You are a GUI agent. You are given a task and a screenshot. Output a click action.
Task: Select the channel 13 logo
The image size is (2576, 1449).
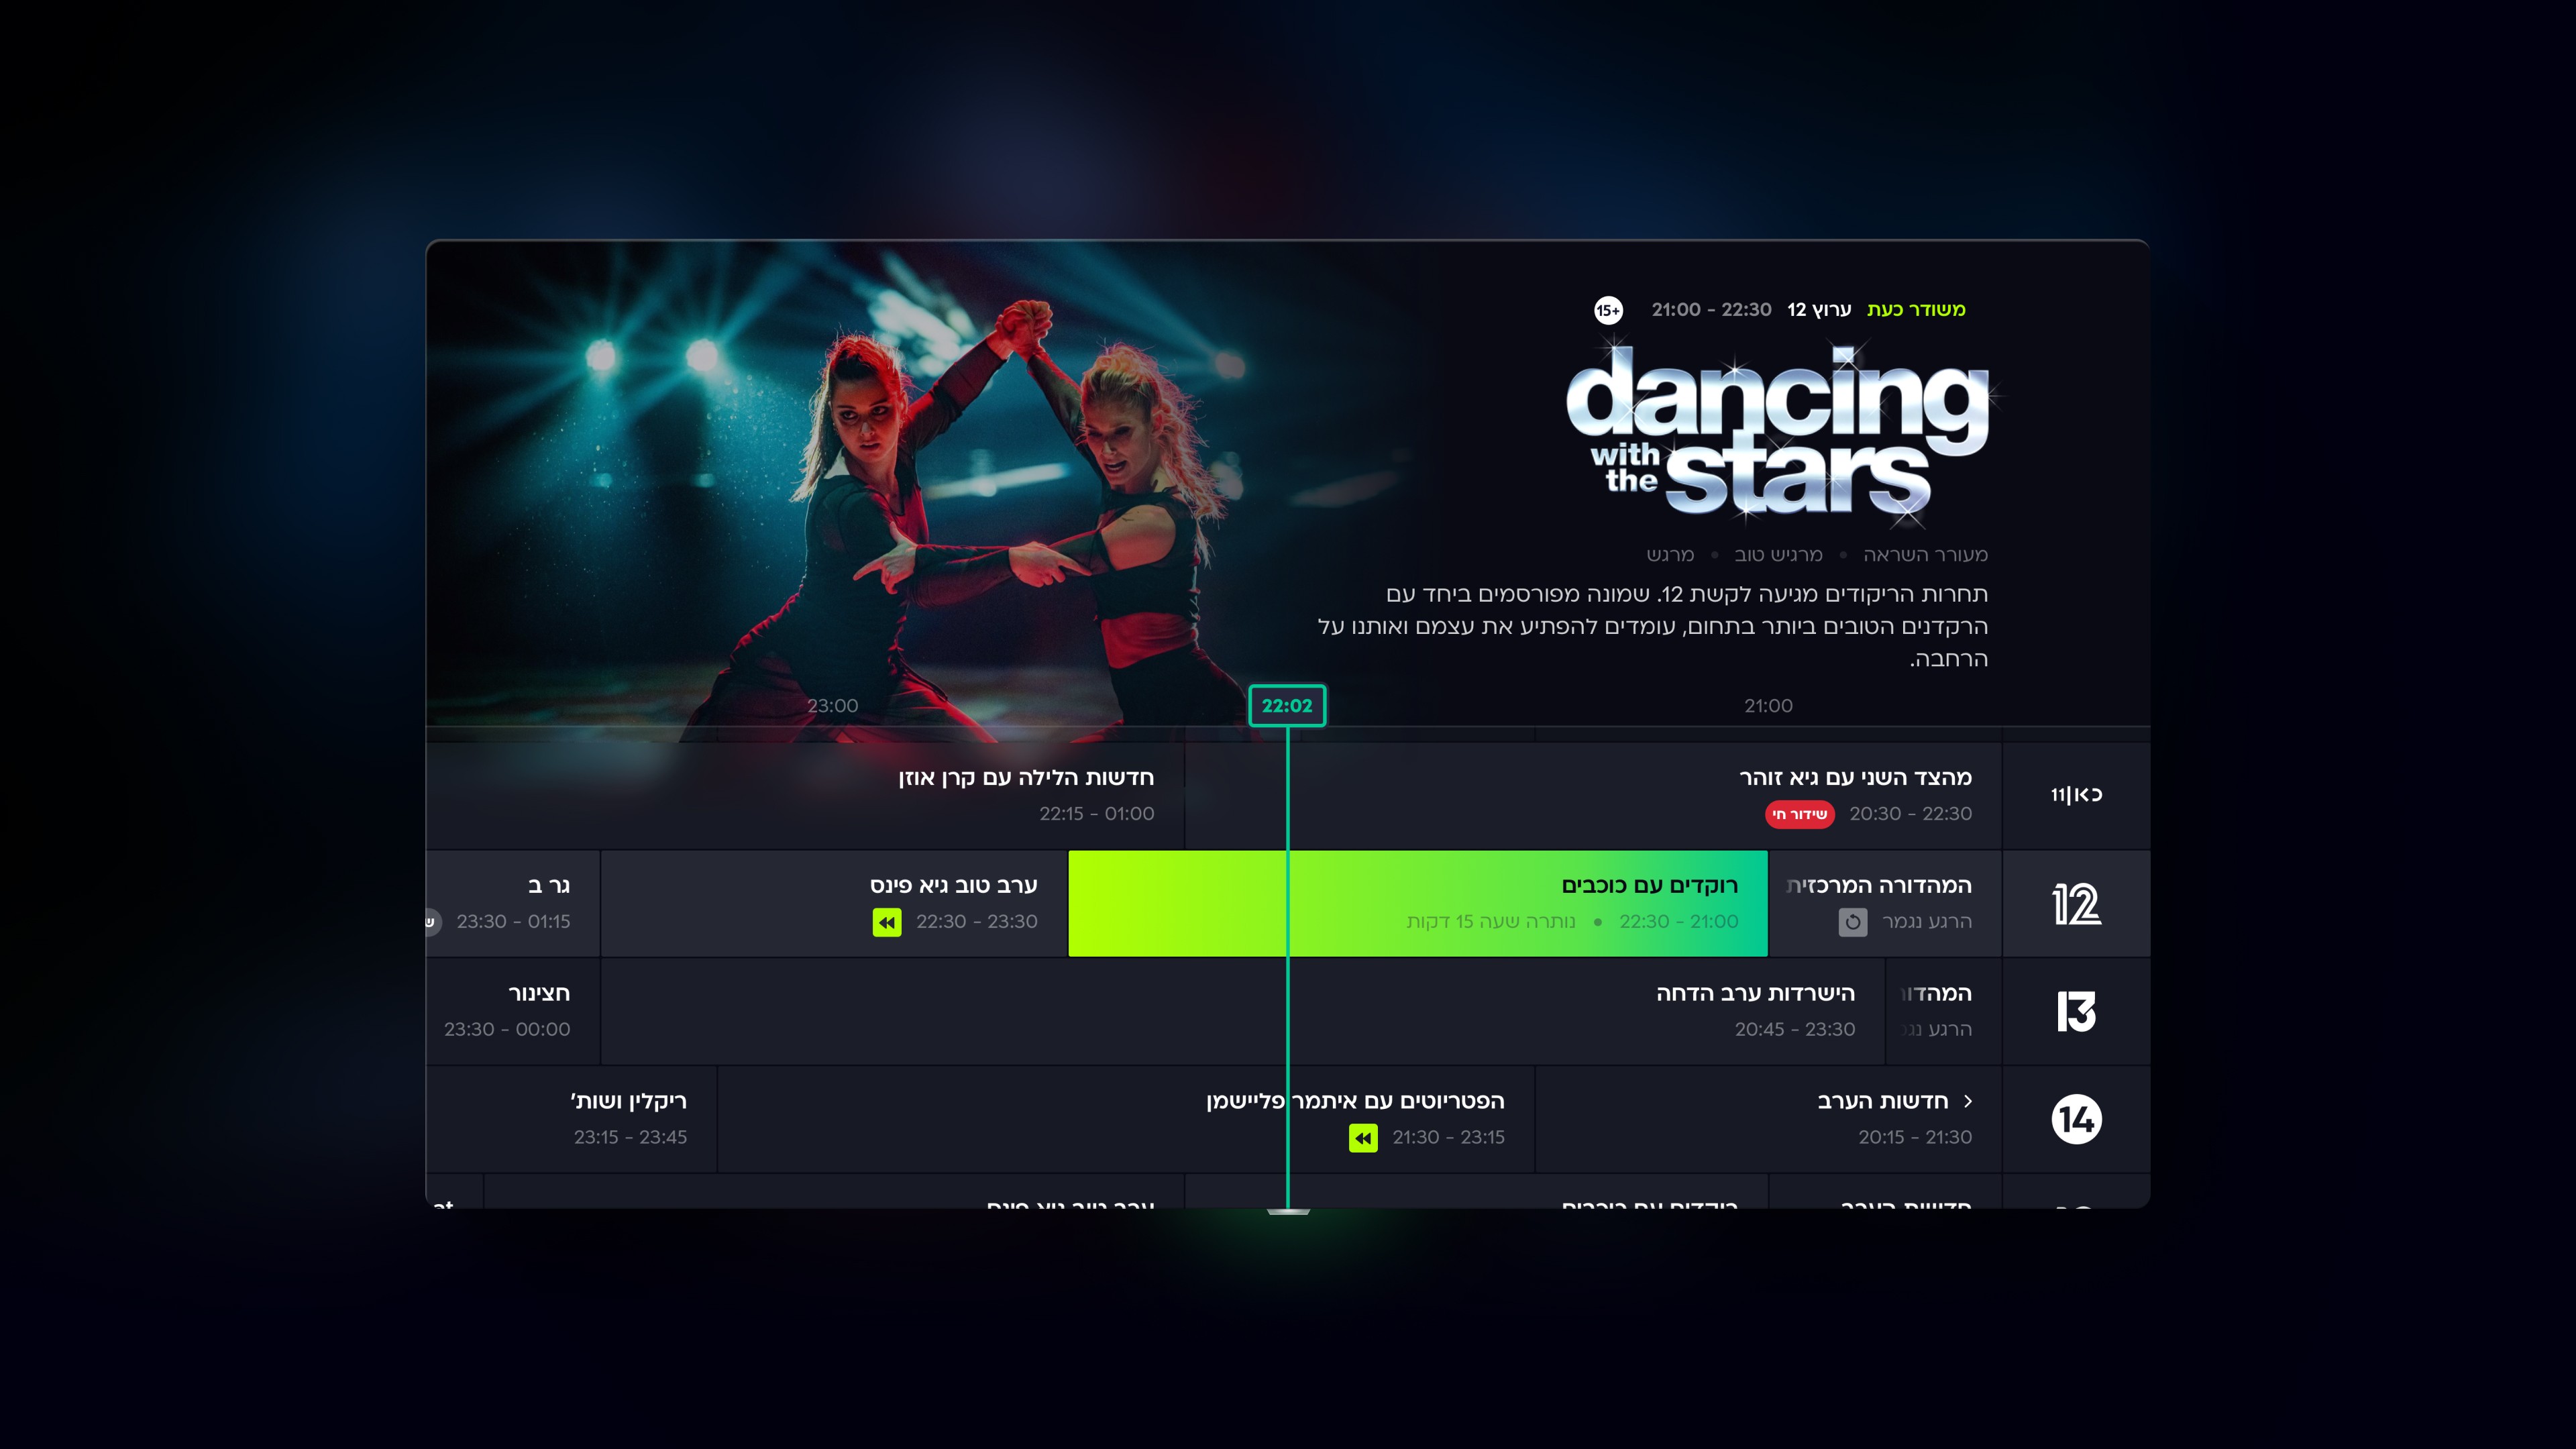(x=2076, y=1011)
